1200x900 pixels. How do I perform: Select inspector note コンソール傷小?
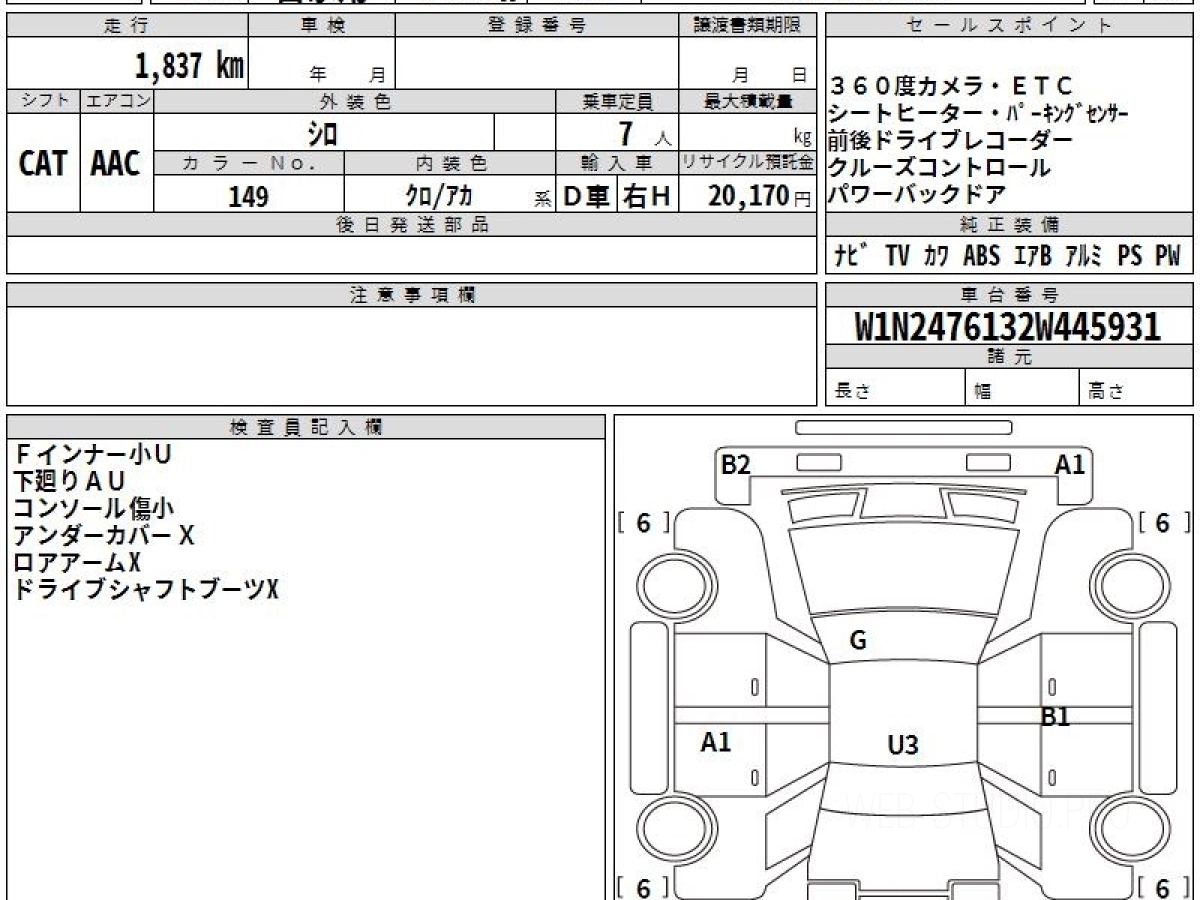92,508
